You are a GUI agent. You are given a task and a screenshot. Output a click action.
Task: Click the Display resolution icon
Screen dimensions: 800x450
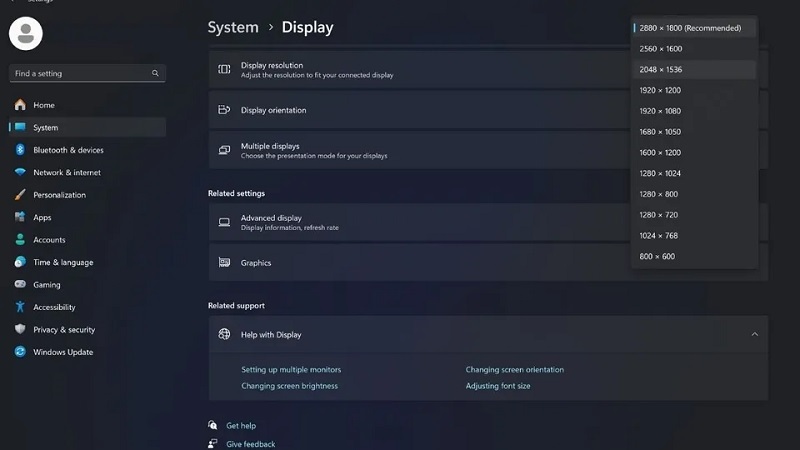(x=224, y=69)
